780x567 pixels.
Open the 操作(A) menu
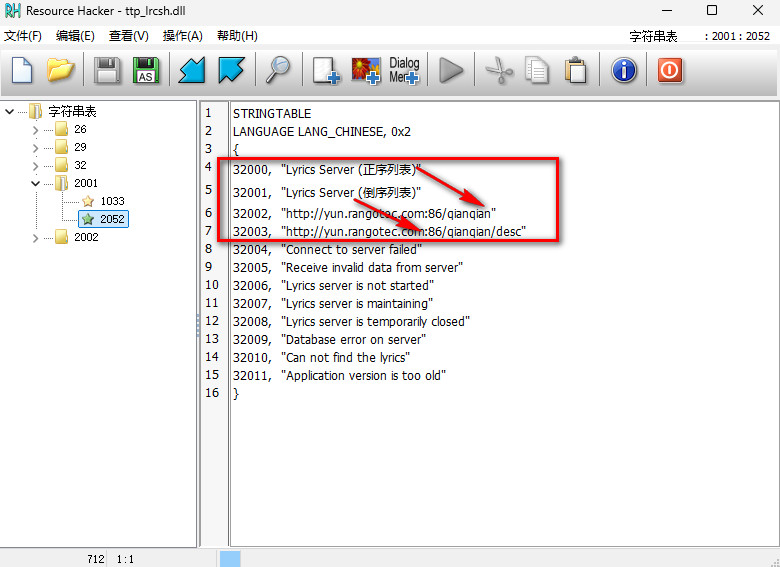click(x=182, y=36)
